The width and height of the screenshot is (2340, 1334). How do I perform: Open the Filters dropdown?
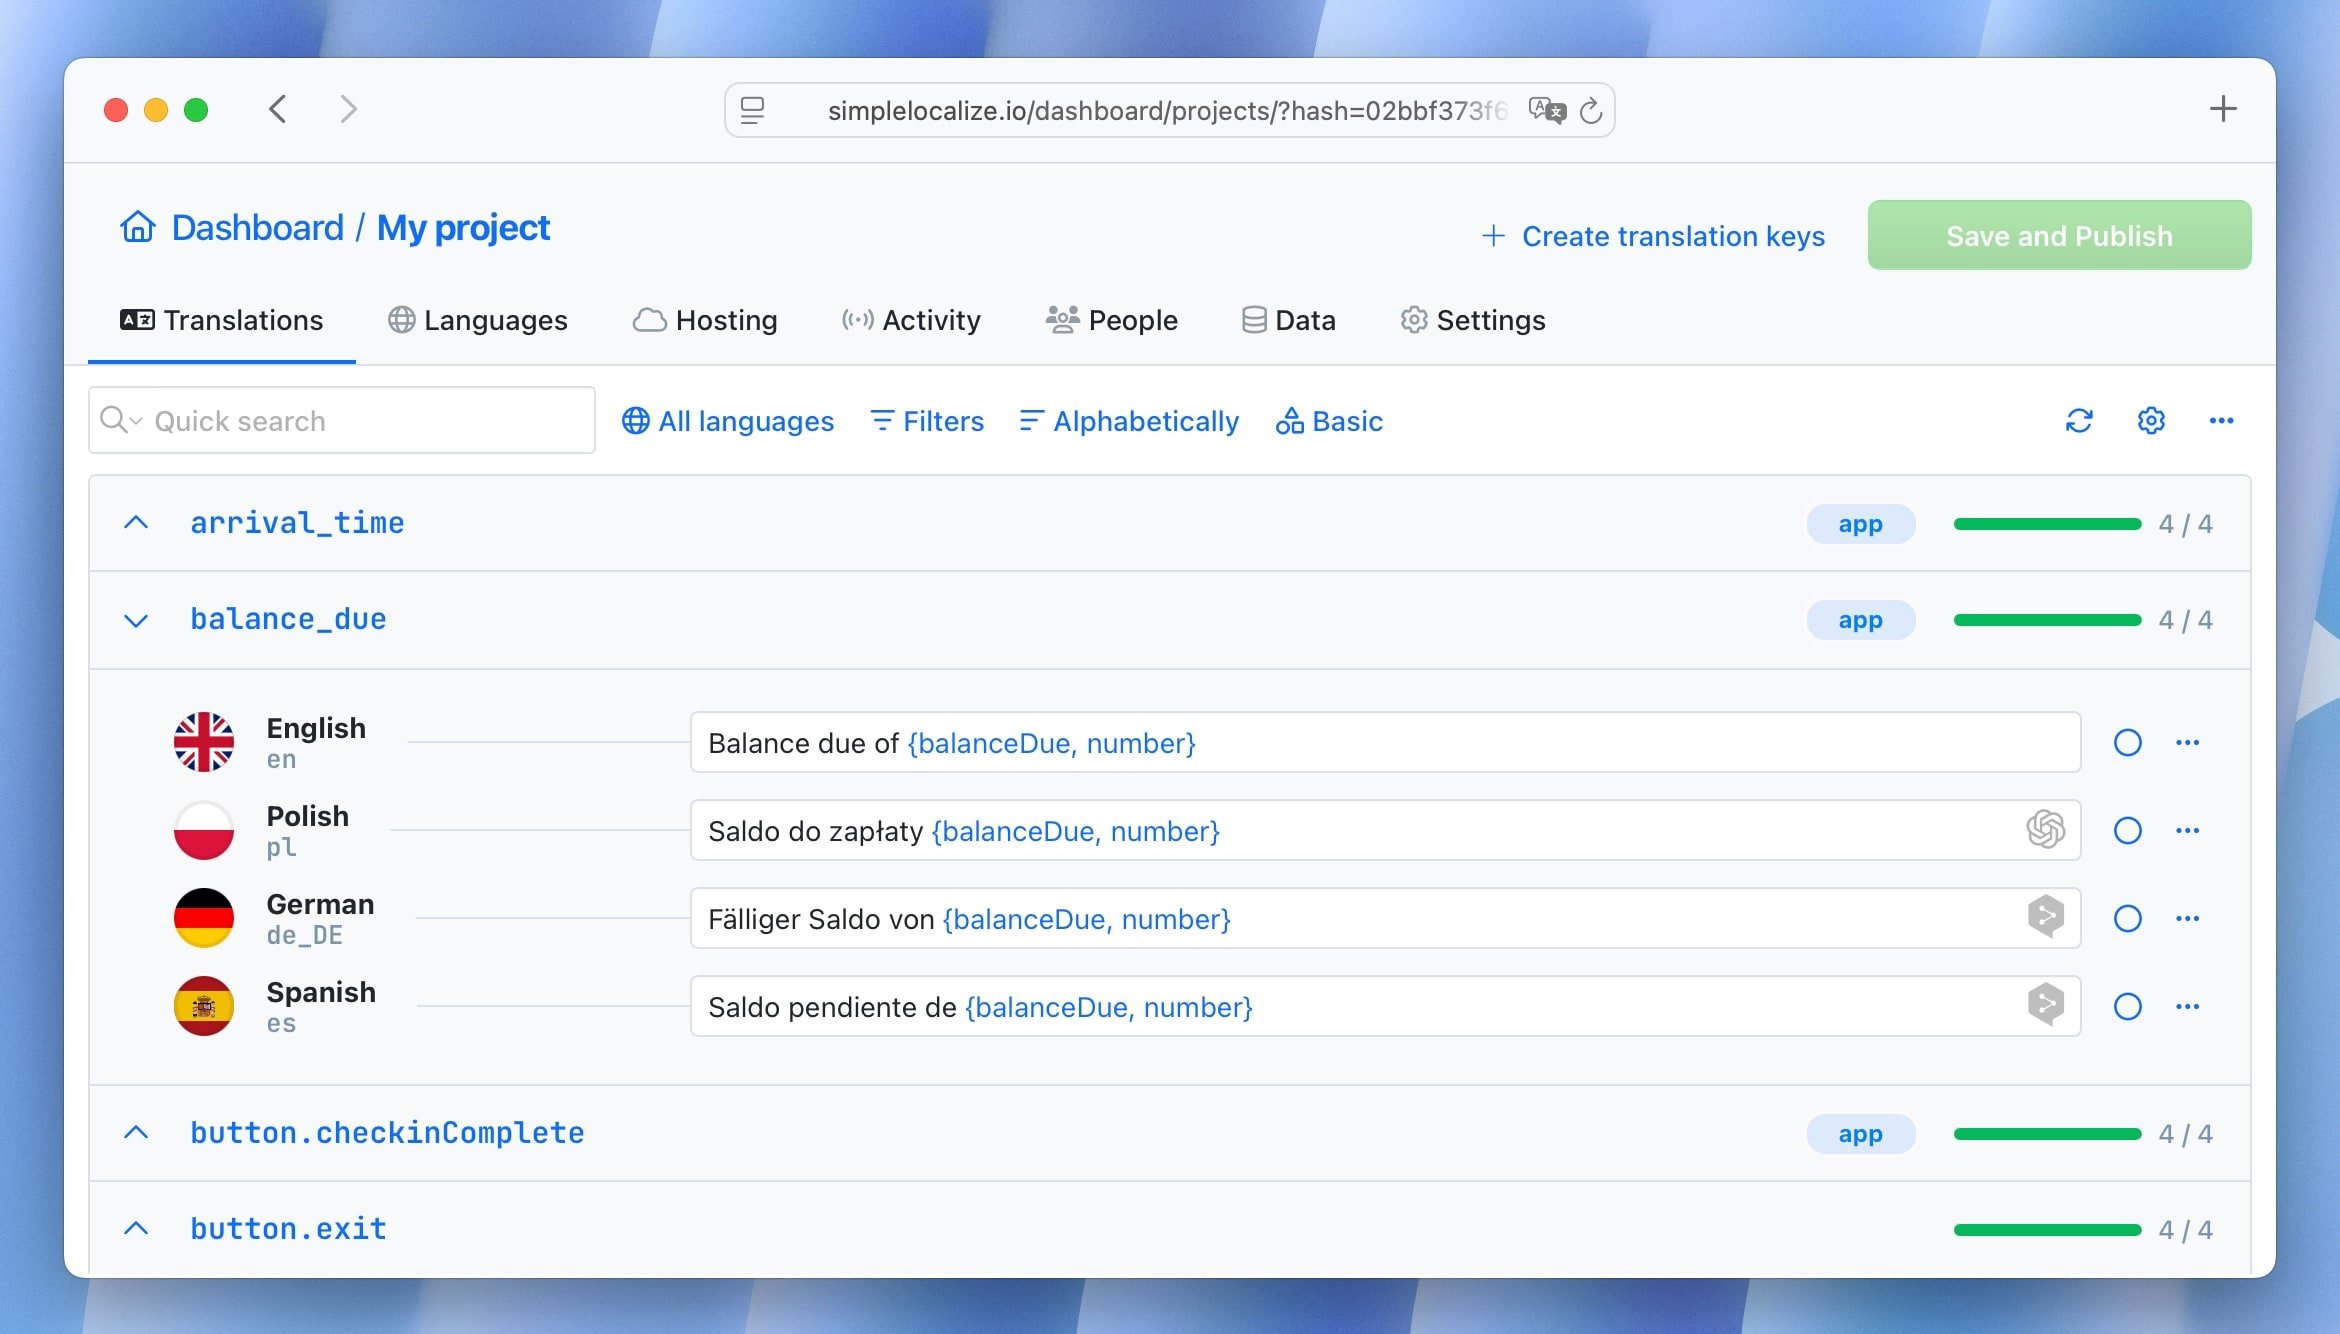(x=927, y=421)
